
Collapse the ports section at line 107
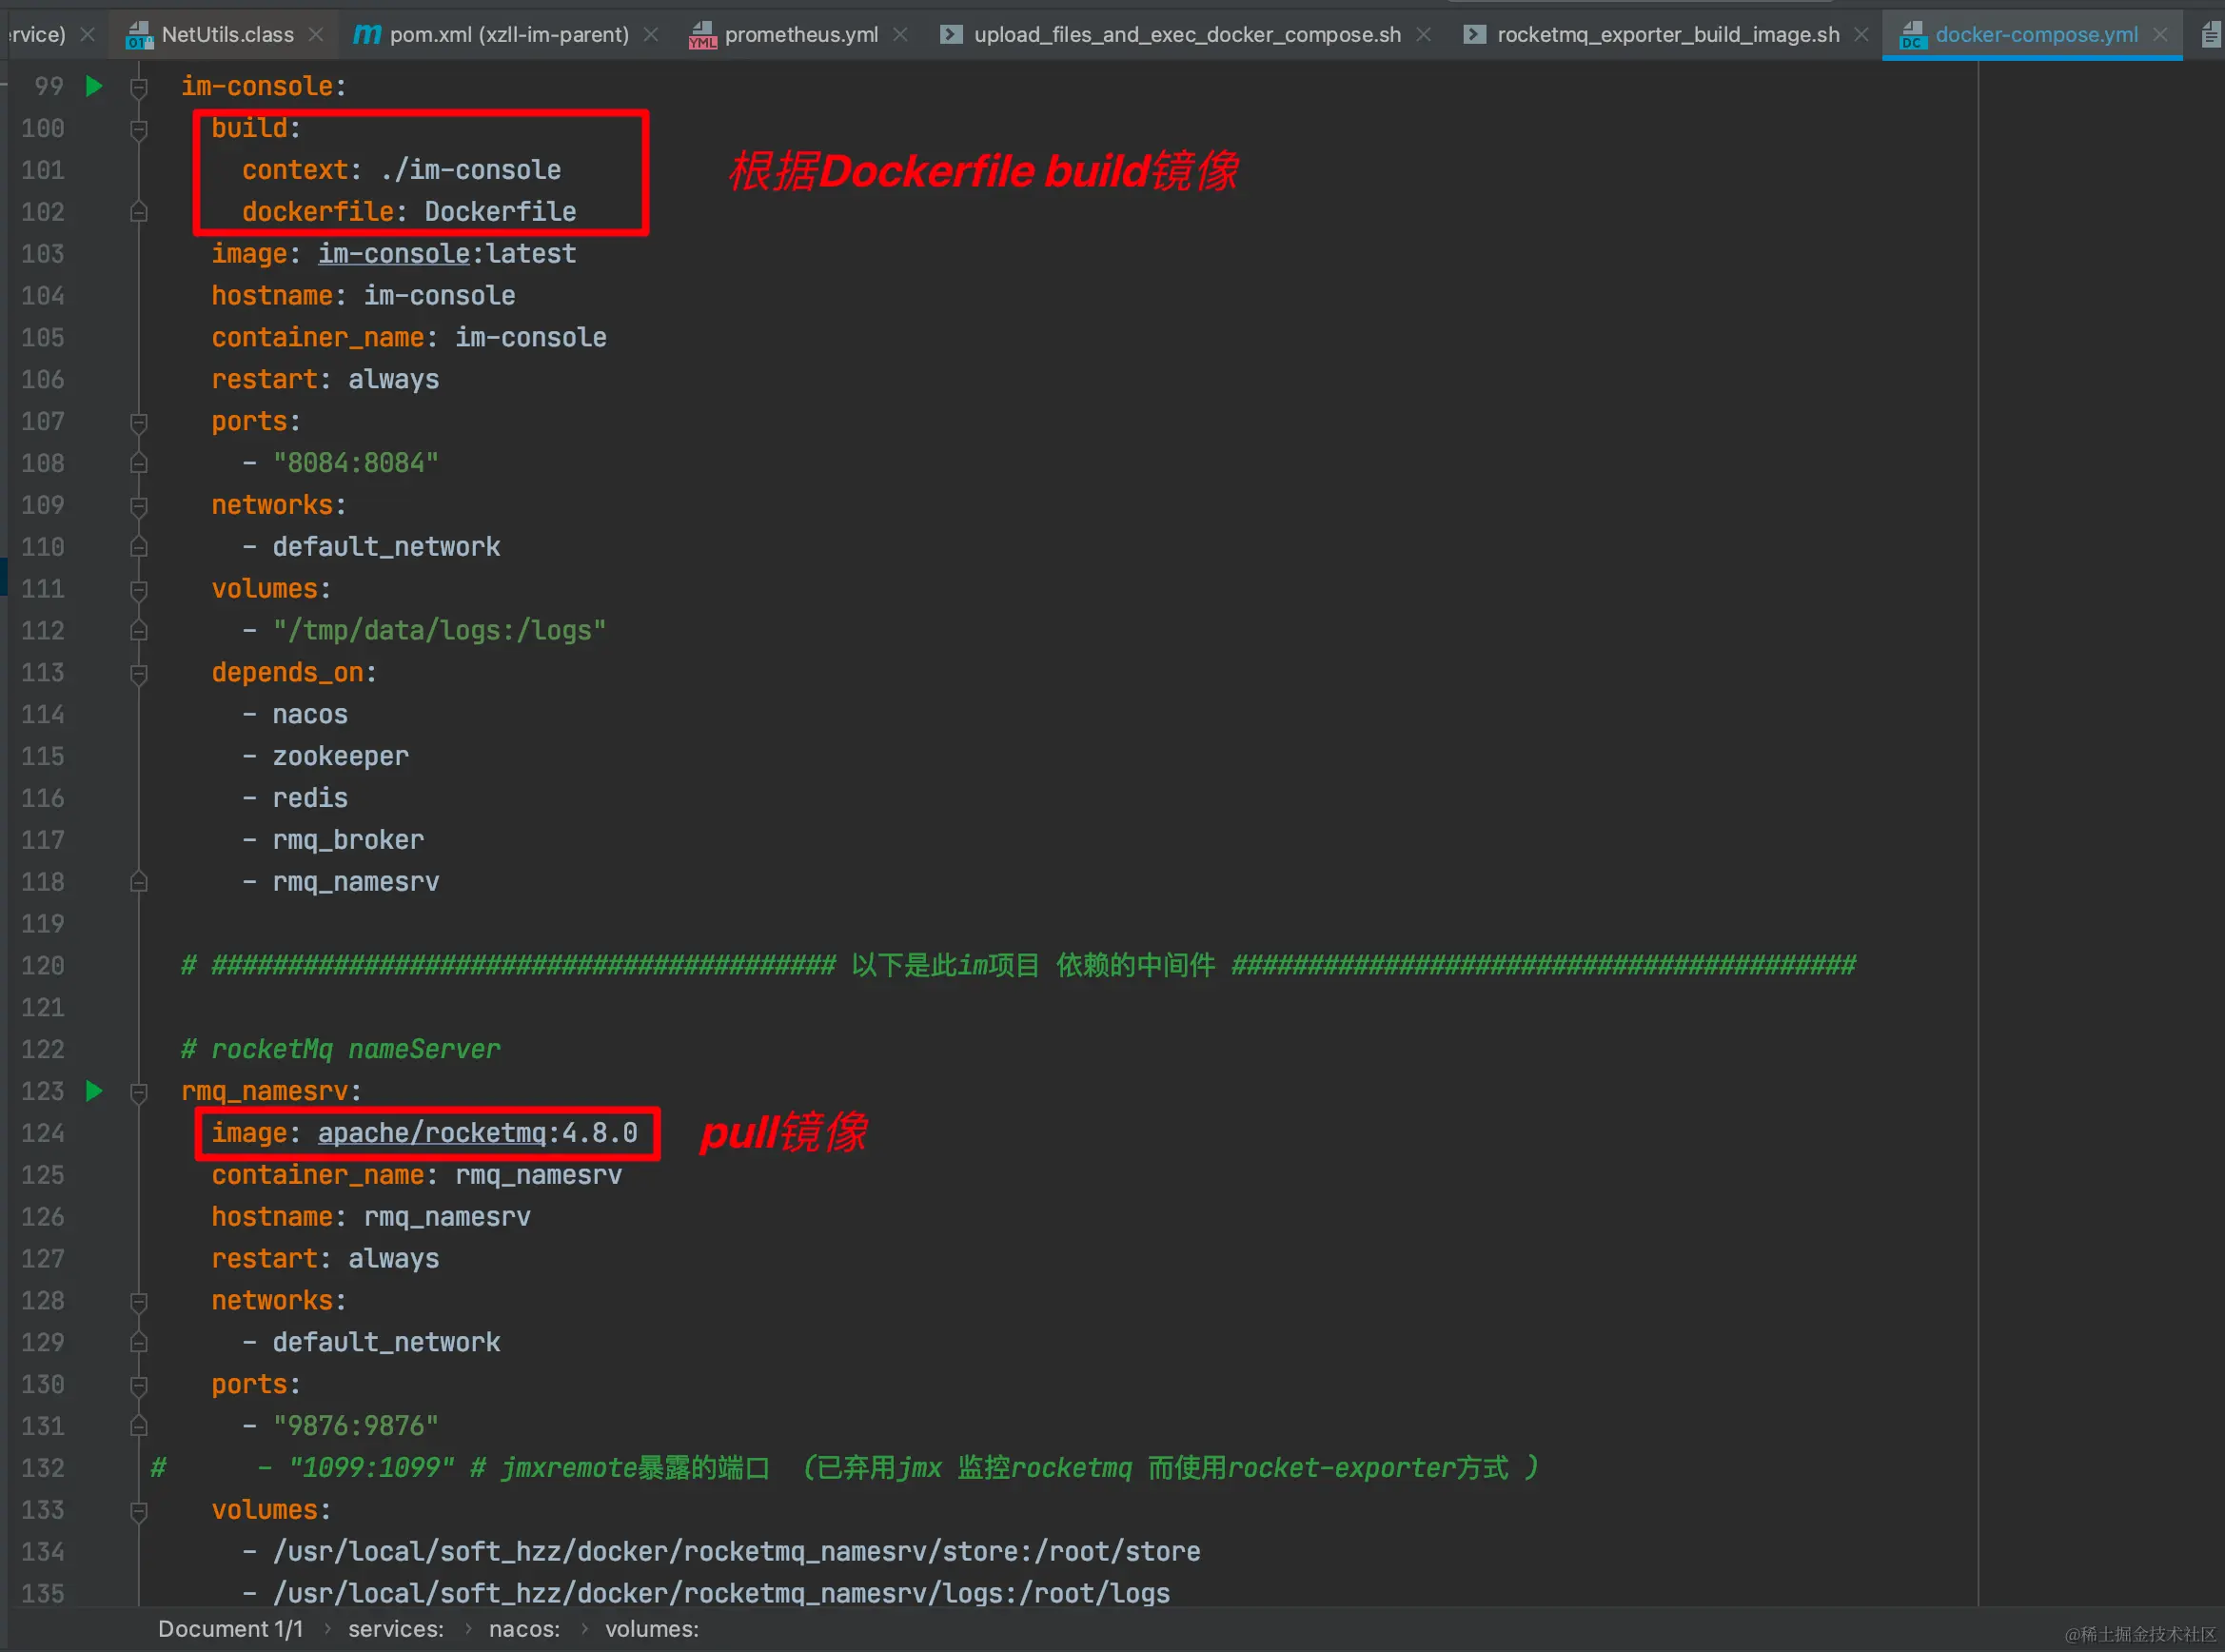point(139,422)
